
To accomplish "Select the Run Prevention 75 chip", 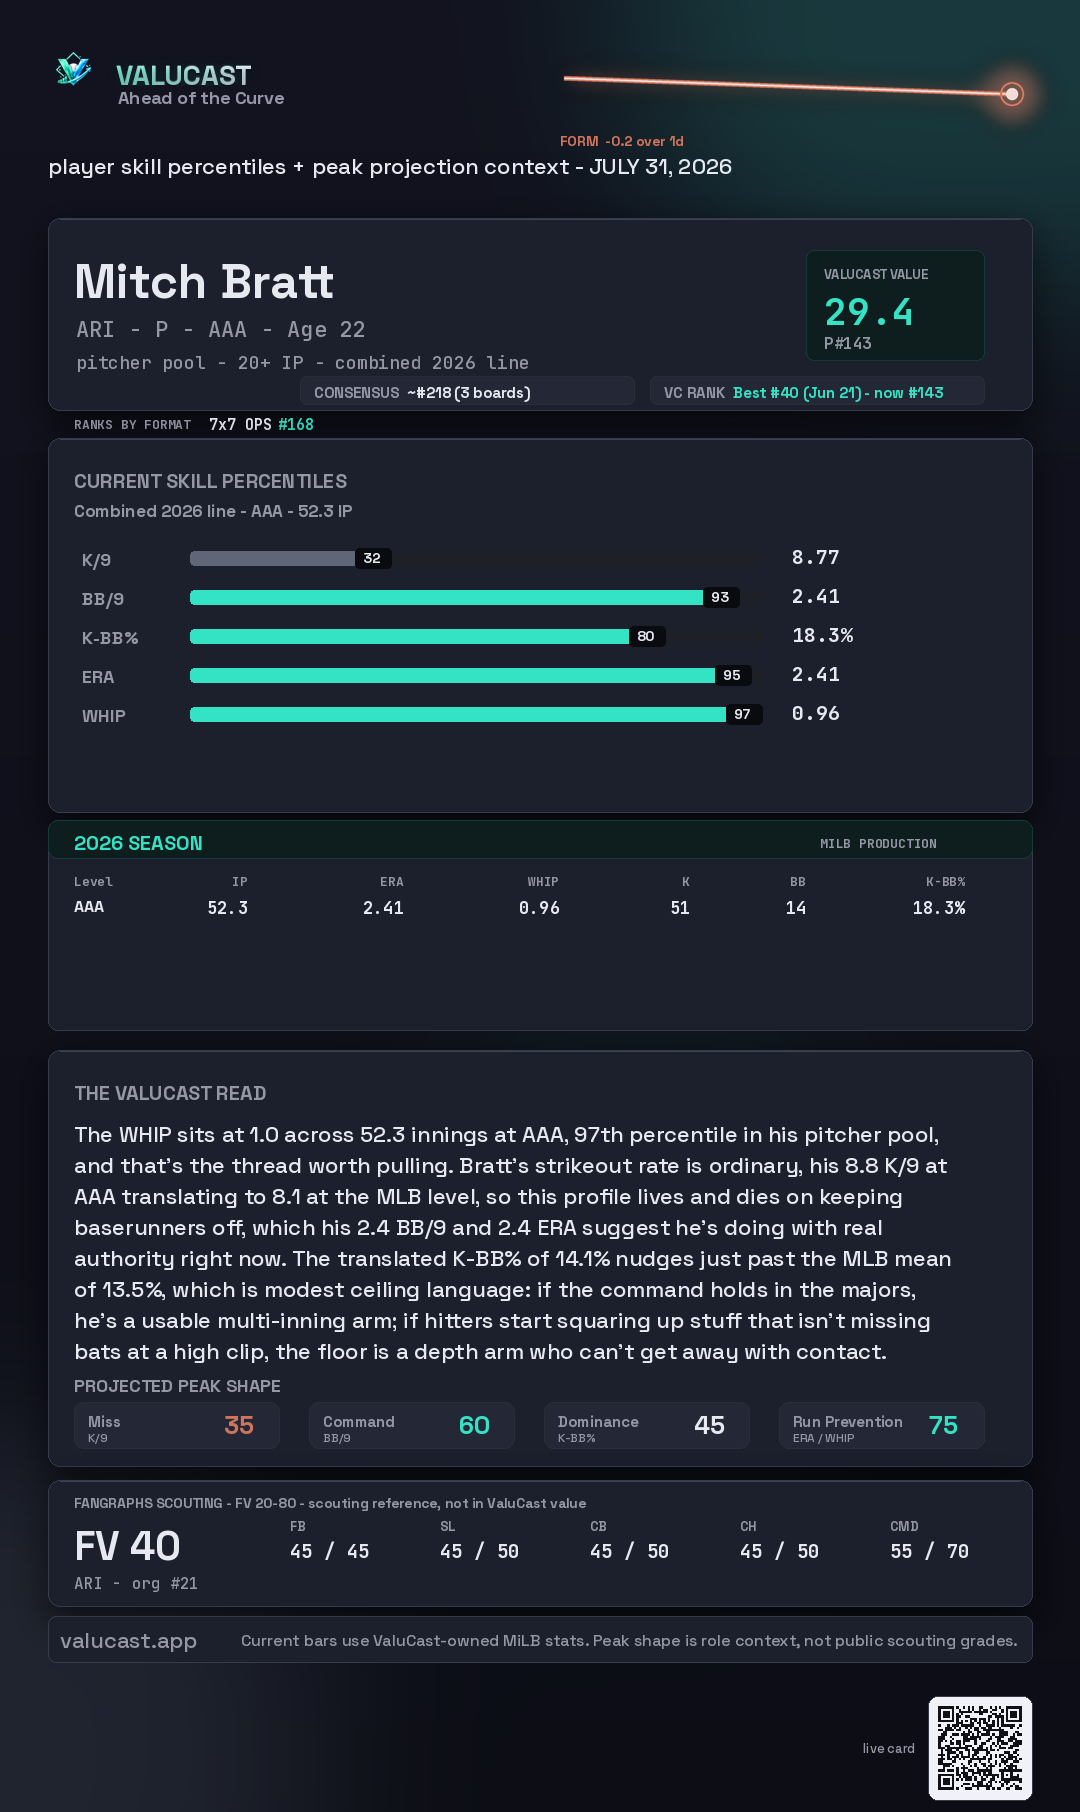I will [882, 1425].
